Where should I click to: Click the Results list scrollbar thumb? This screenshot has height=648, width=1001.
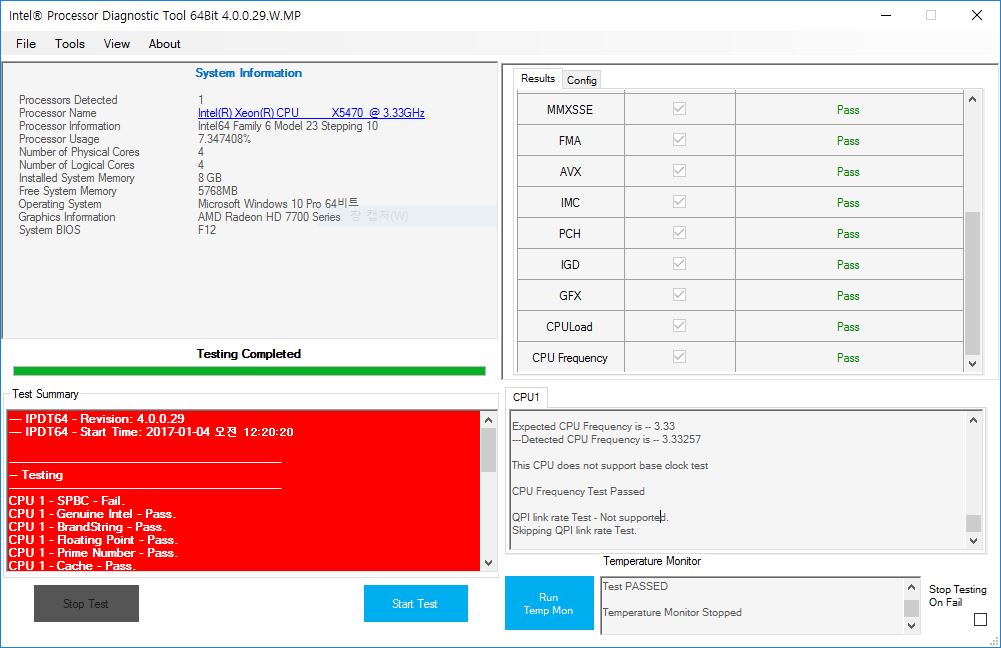click(x=972, y=283)
